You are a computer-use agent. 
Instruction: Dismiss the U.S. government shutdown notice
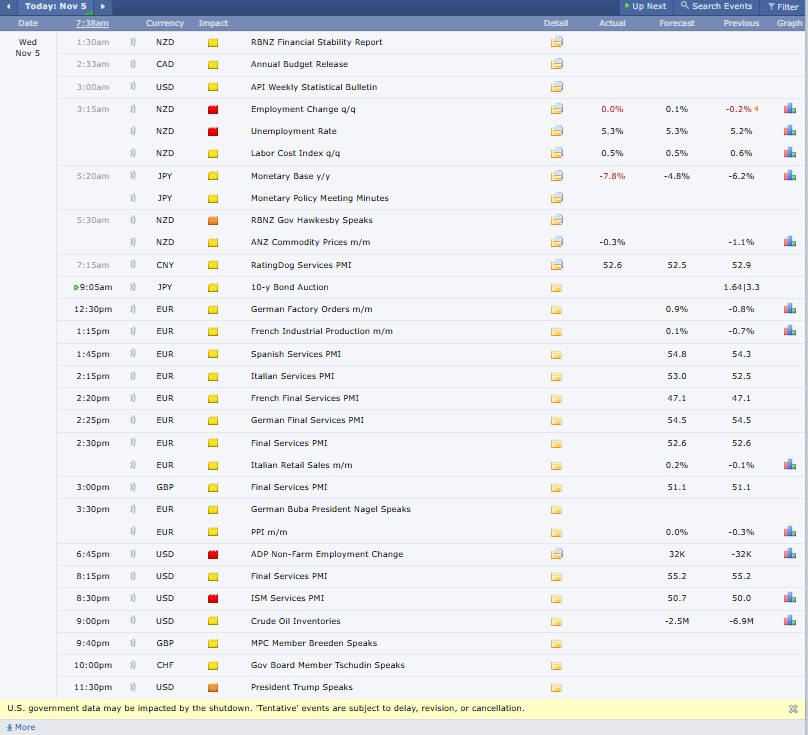click(793, 709)
